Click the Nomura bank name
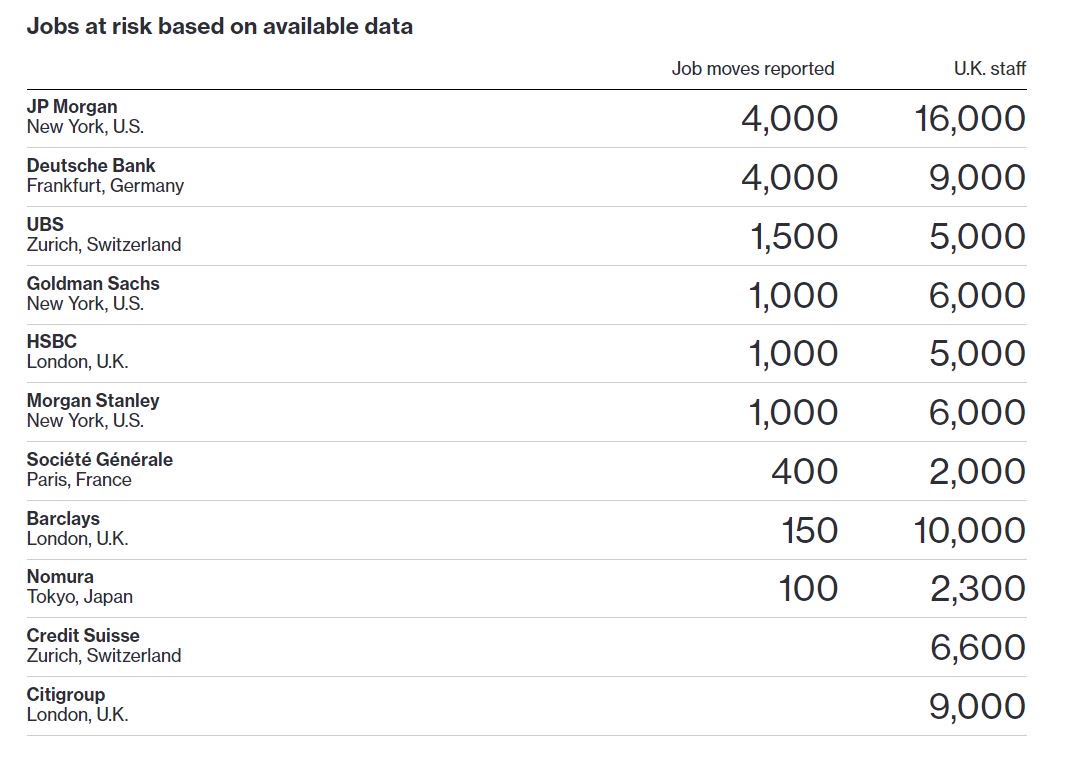Viewport: 1068px width, 764px height. 60,577
